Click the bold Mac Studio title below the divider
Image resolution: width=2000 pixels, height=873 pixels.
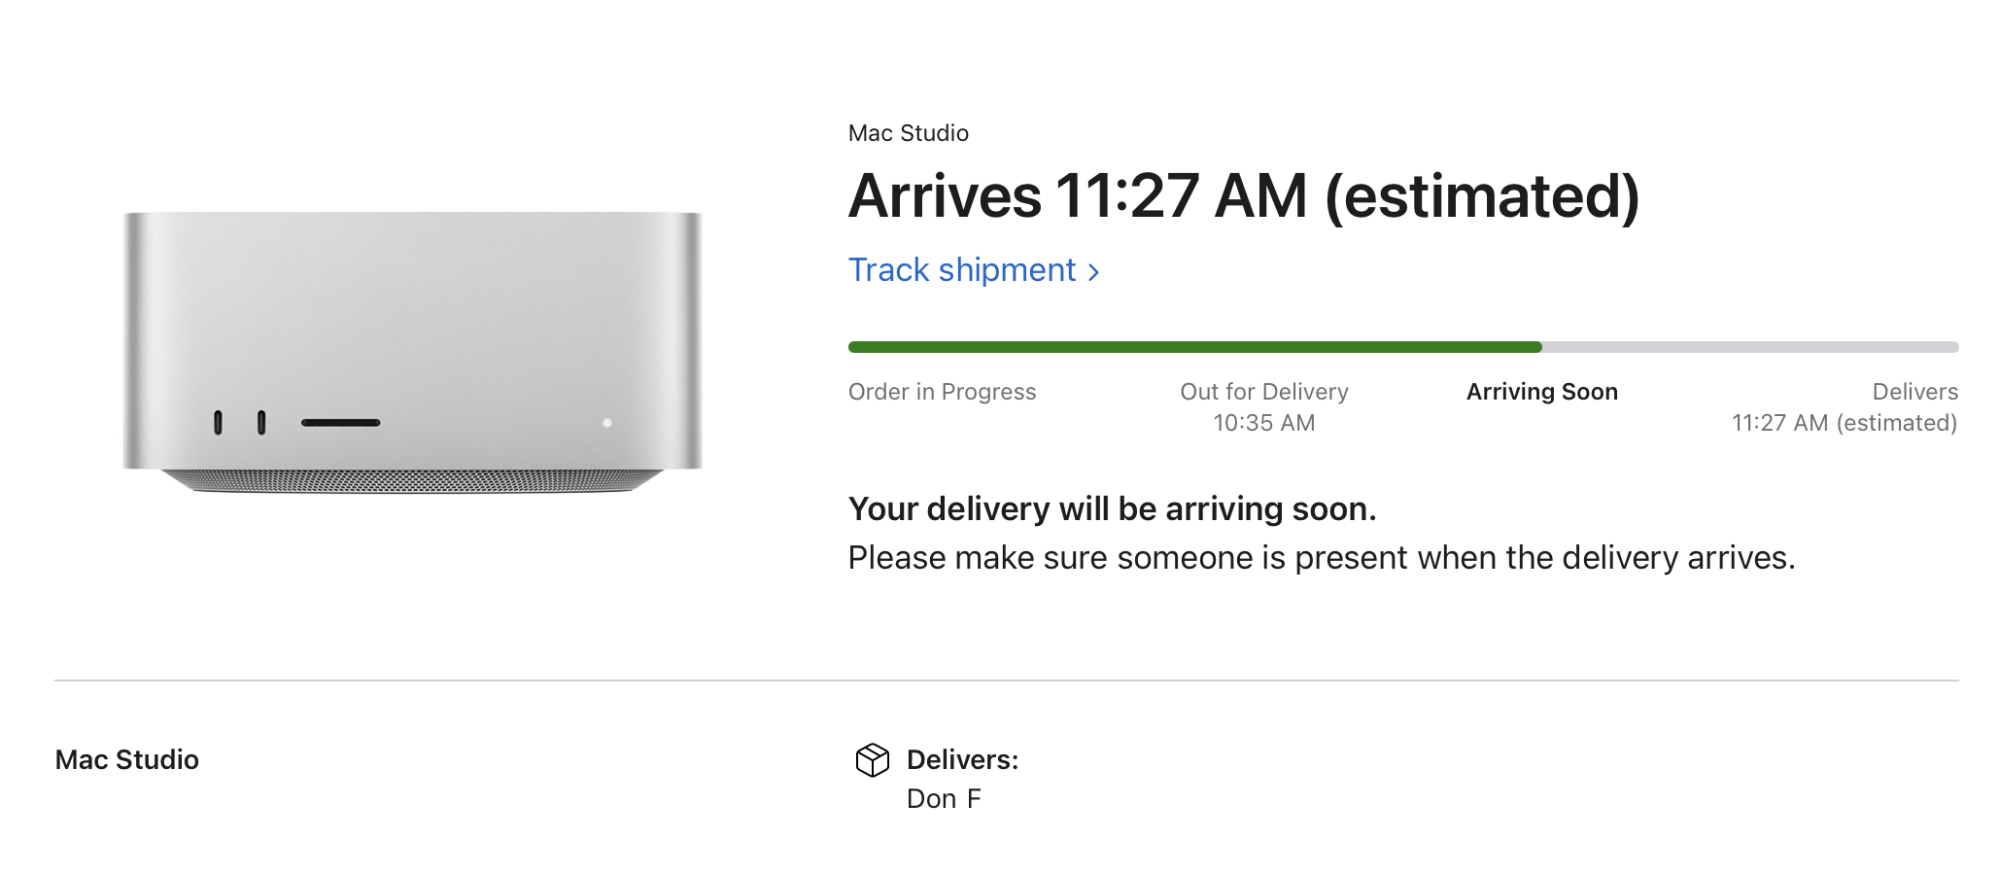127,760
